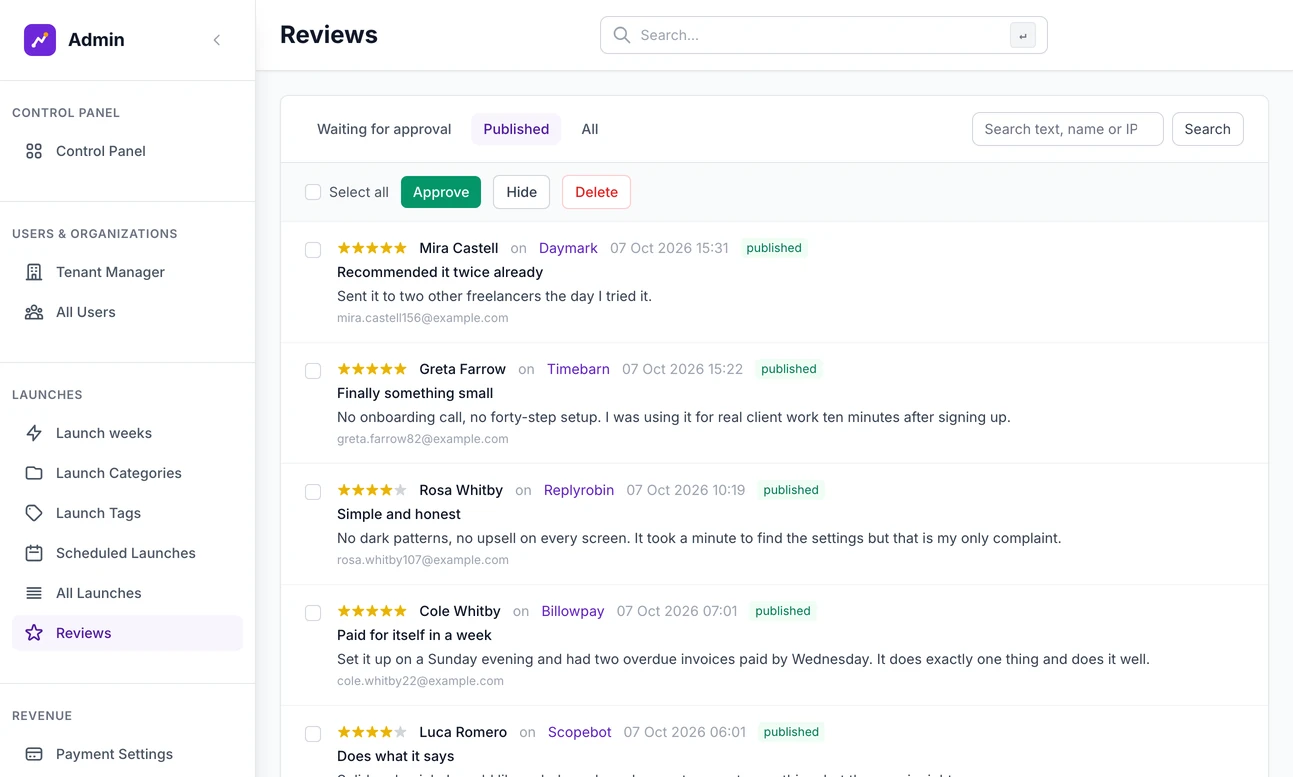Click the Hide button

click(521, 192)
